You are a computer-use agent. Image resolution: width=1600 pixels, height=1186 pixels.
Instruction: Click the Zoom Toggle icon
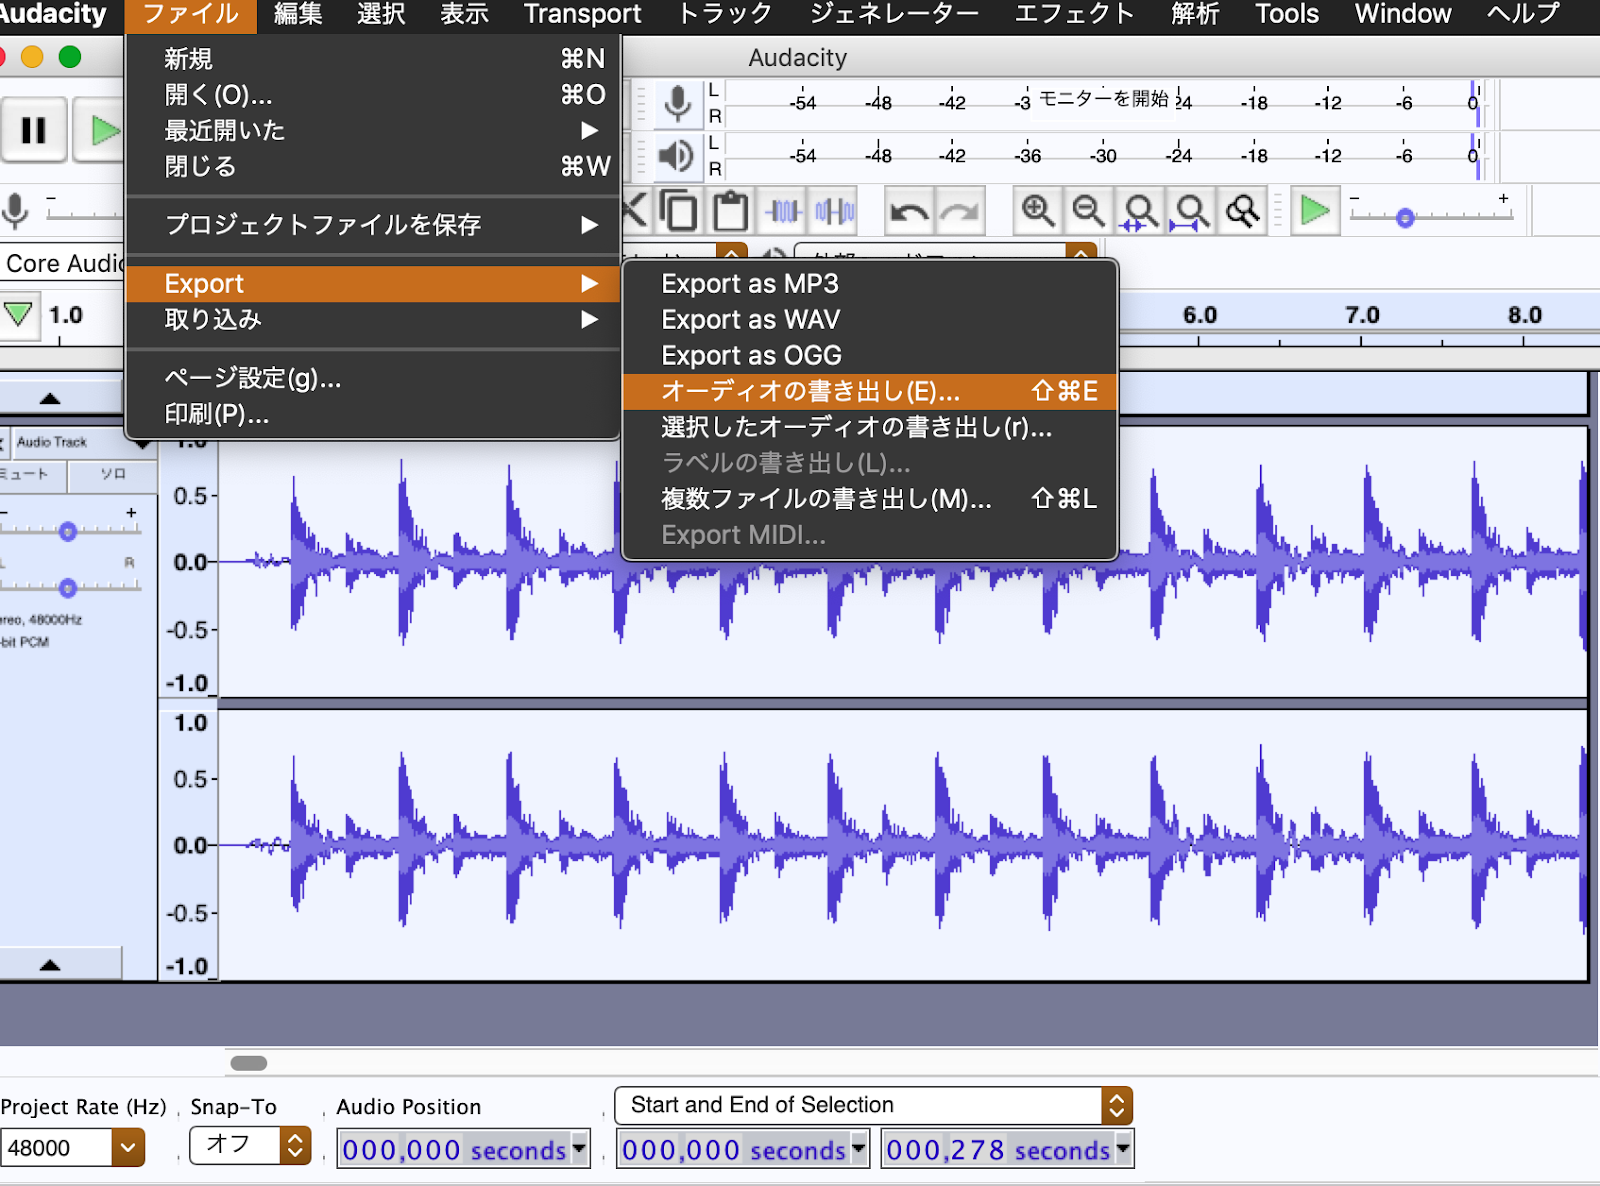click(1243, 211)
